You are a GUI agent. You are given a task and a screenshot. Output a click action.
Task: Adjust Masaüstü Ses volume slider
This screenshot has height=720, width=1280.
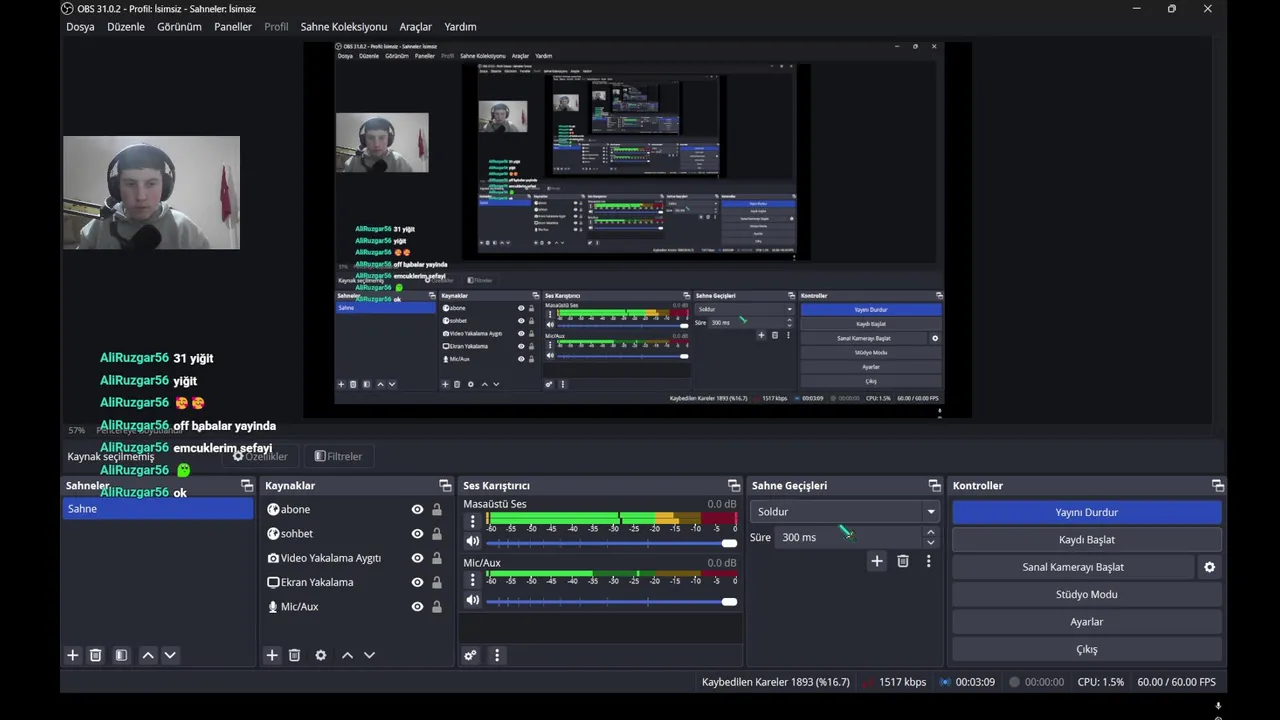point(610,542)
